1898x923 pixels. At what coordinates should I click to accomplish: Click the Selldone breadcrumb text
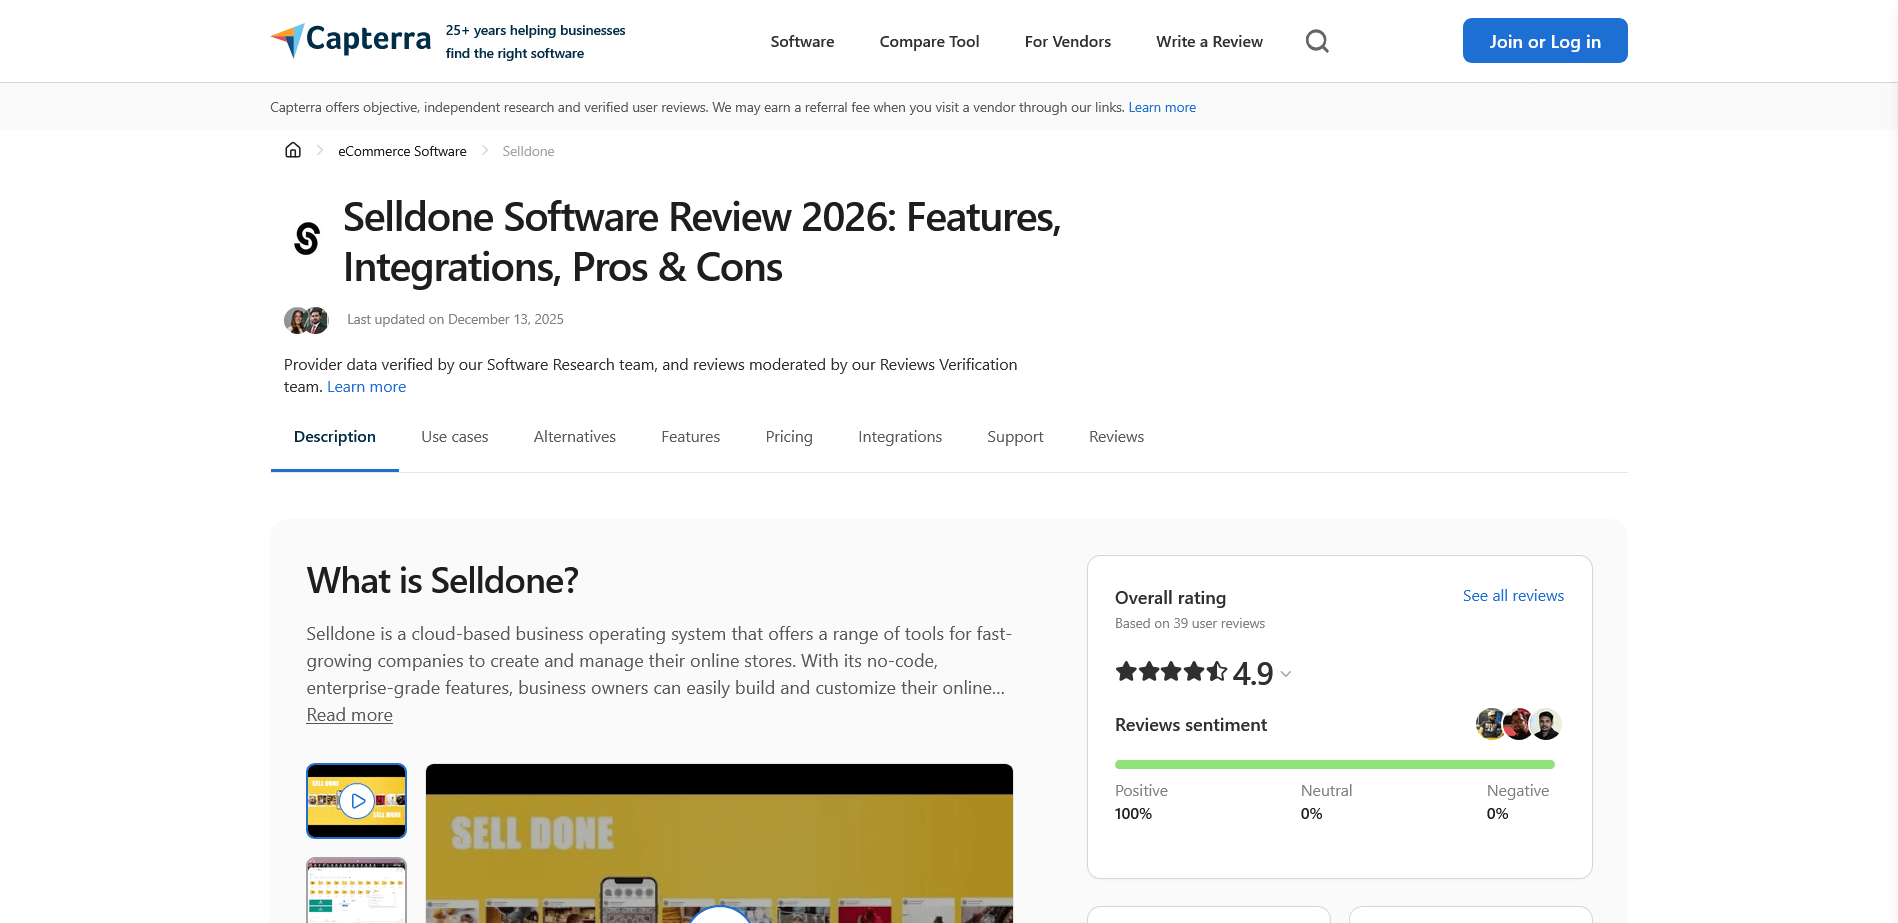coord(528,151)
